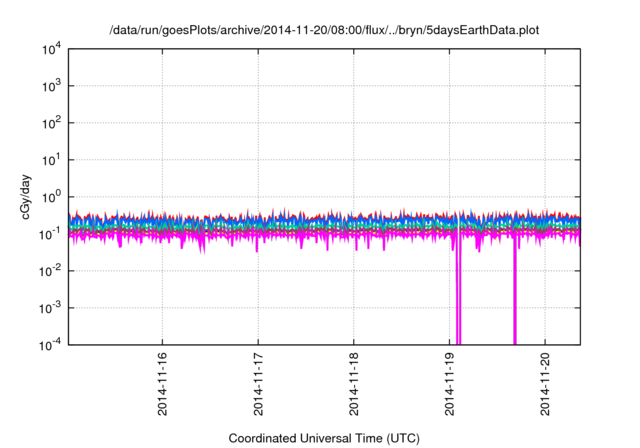Click the 2014-11-17 date tick label
The image size is (640, 448).
(x=258, y=384)
